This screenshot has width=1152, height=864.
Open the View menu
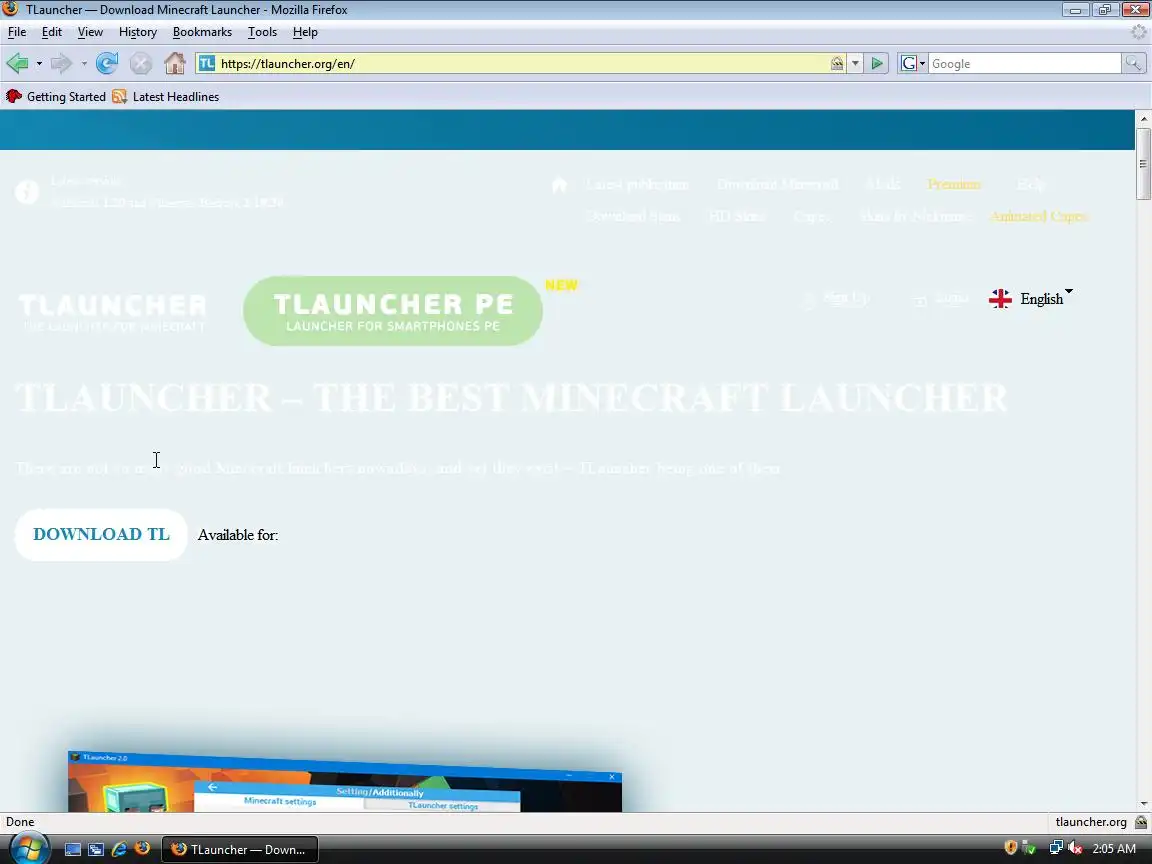click(90, 32)
